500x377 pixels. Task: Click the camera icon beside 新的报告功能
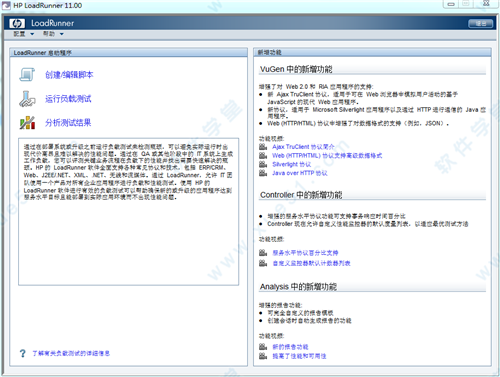[x=263, y=347]
